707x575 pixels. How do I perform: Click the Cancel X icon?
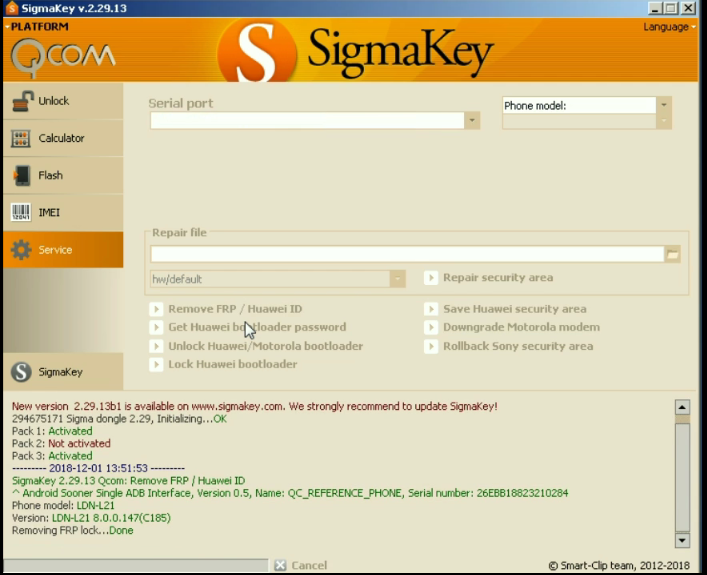point(280,565)
